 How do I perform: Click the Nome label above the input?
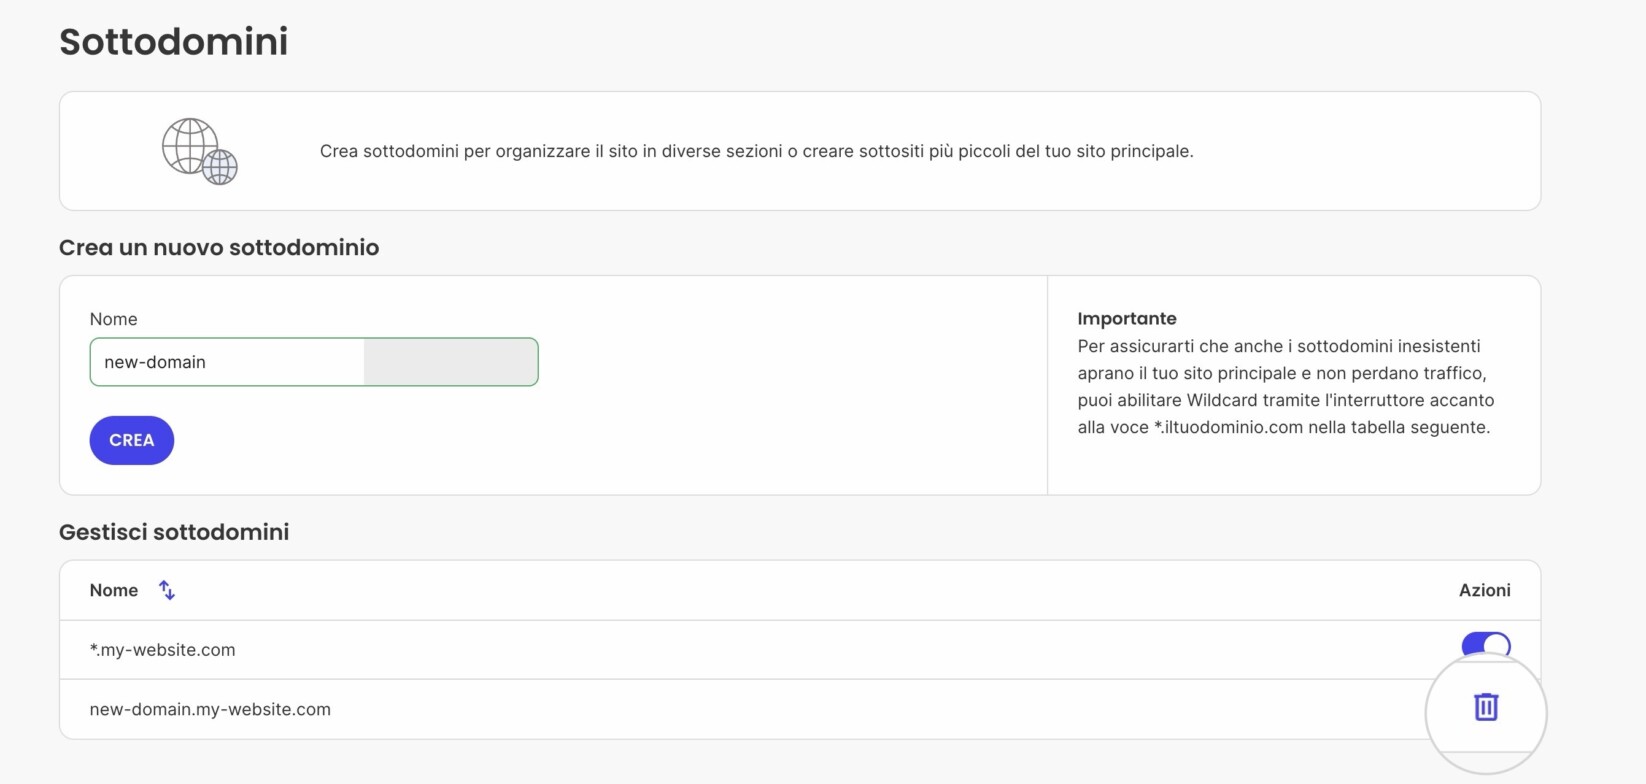pyautogui.click(x=114, y=319)
